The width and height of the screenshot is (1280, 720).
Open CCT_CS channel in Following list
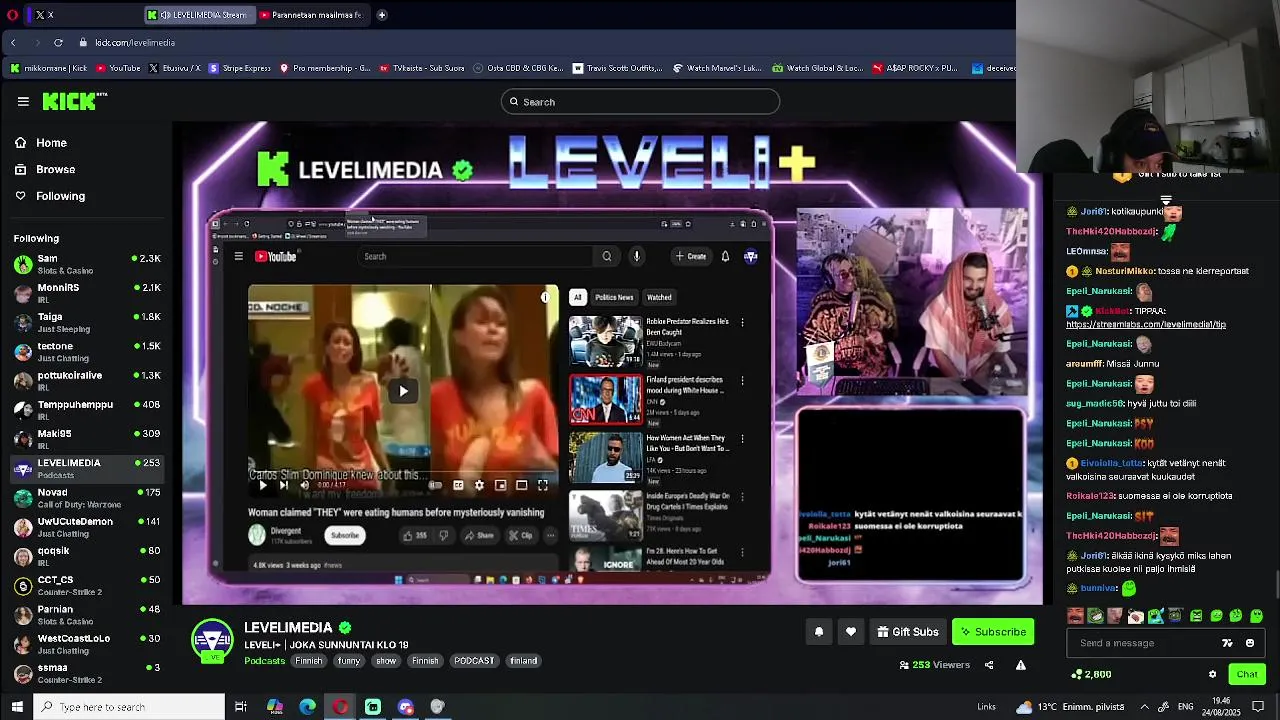[x=88, y=585]
